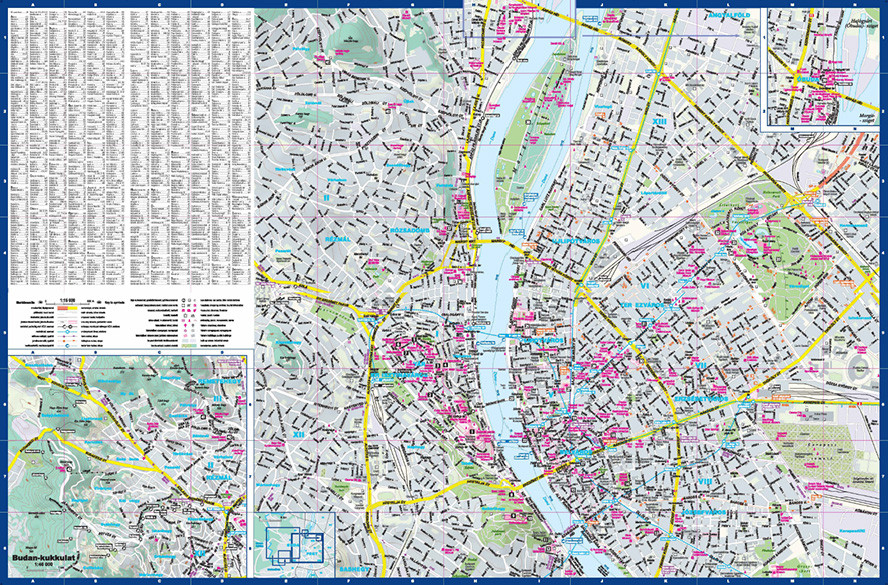Click the overview locator thumbnail map
Viewport: 888px width, 585px height.
294,544
